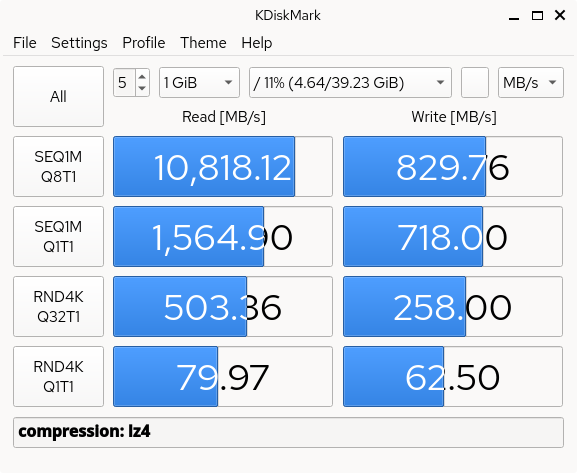This screenshot has width=577, height=473.
Task: Open the File menu
Action: [25, 43]
